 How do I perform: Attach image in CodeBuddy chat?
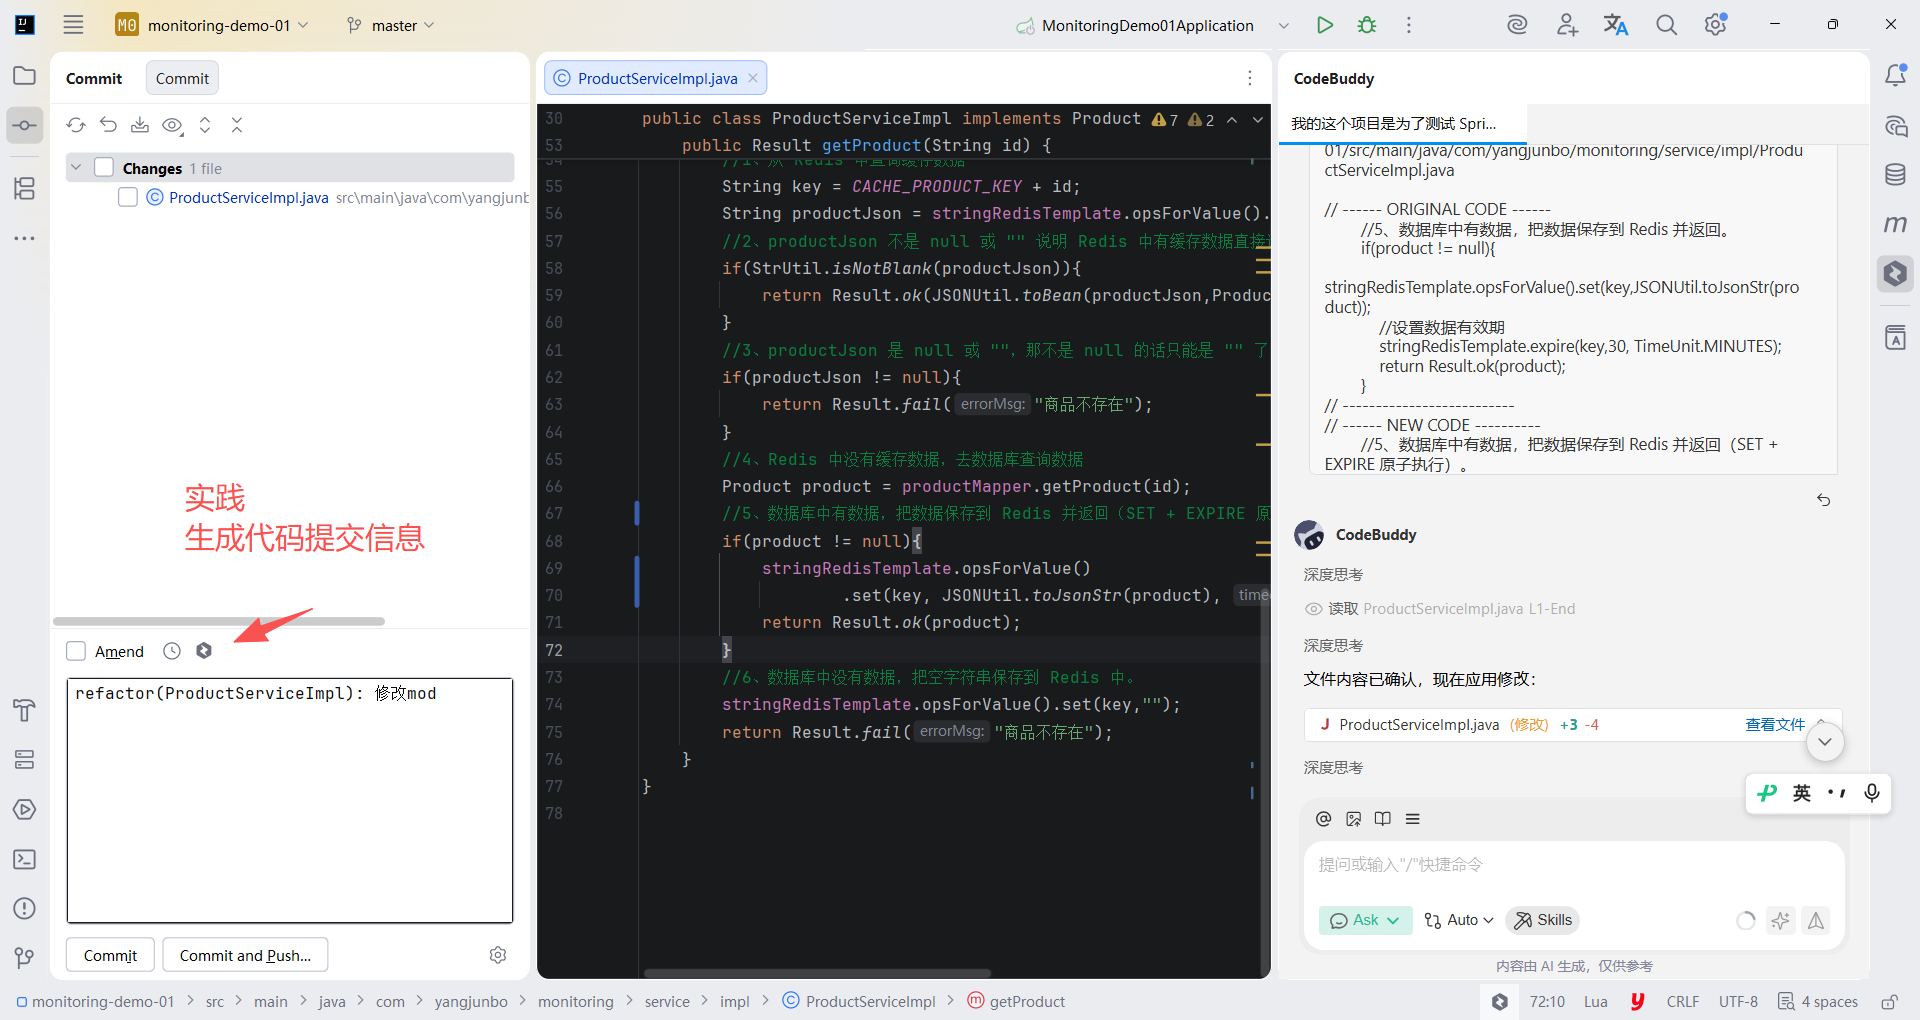(x=1354, y=819)
